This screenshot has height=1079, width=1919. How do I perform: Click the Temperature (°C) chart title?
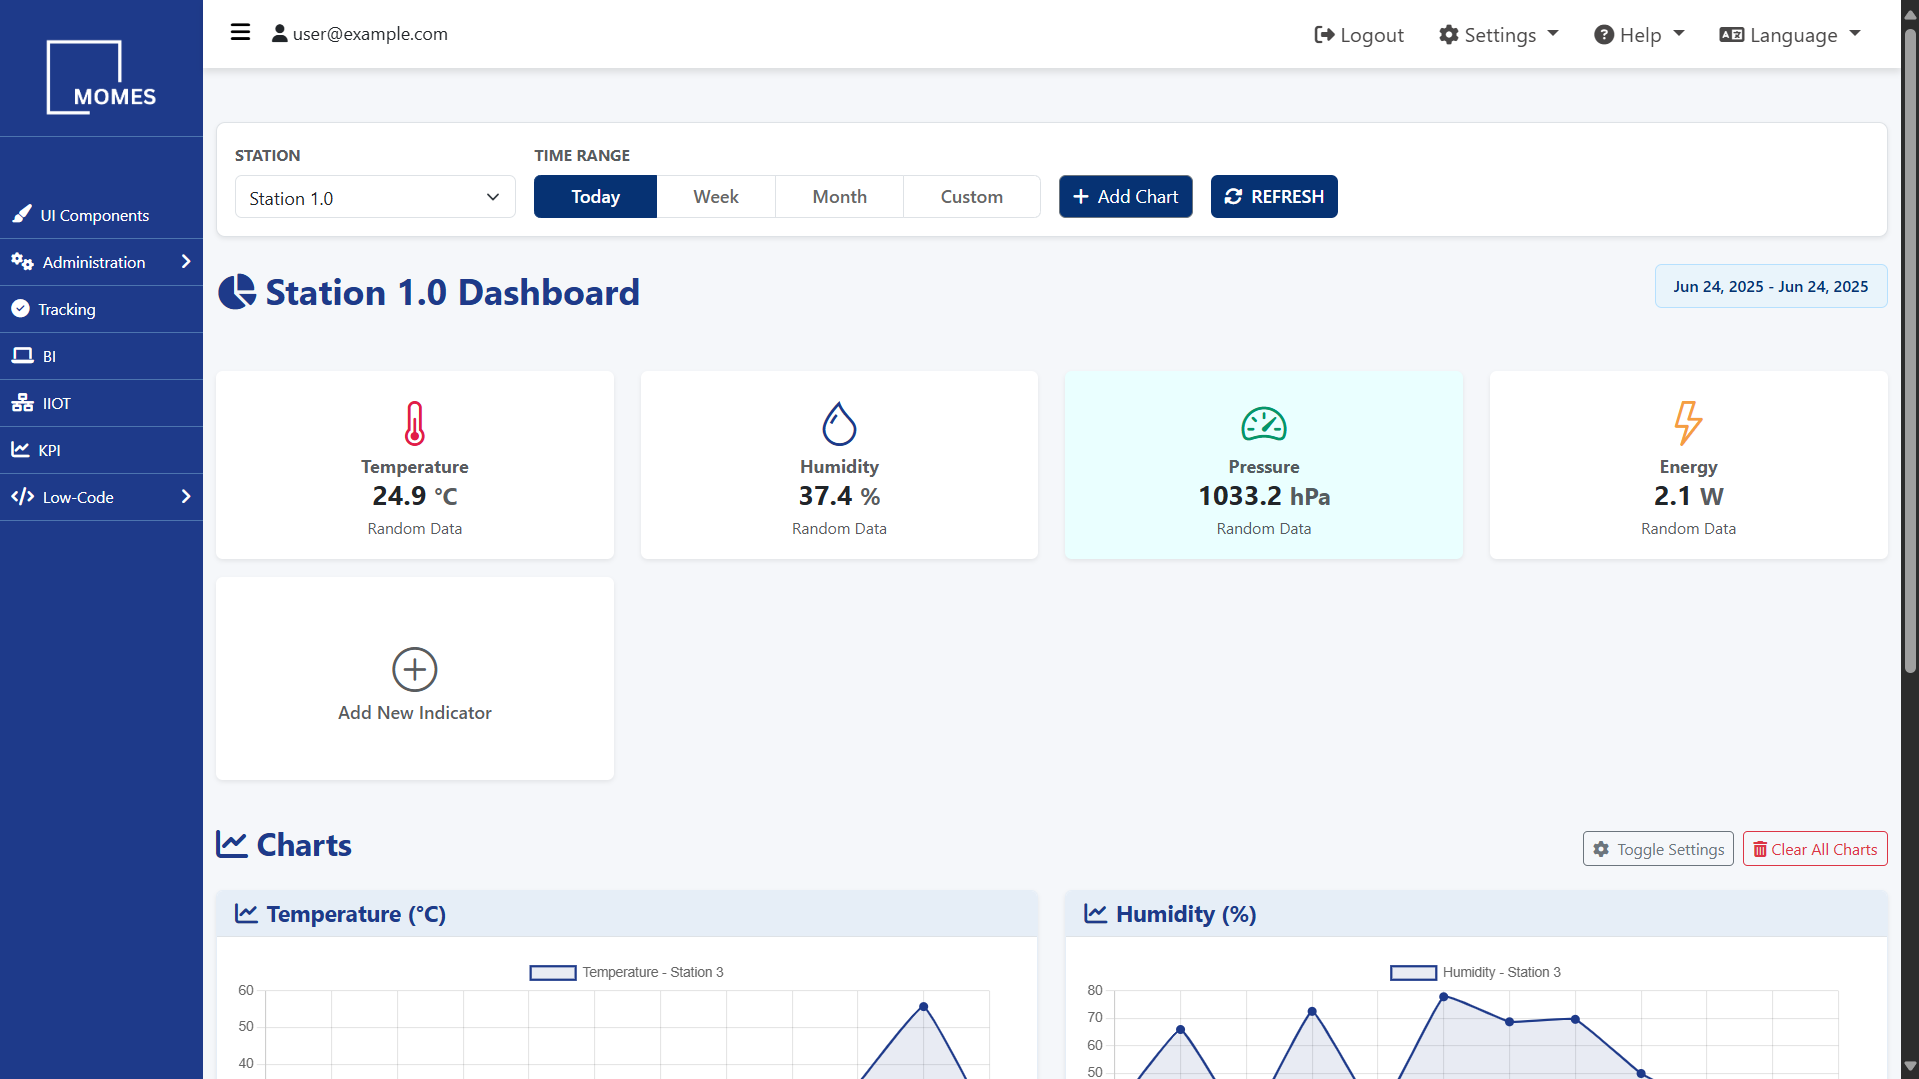point(356,914)
